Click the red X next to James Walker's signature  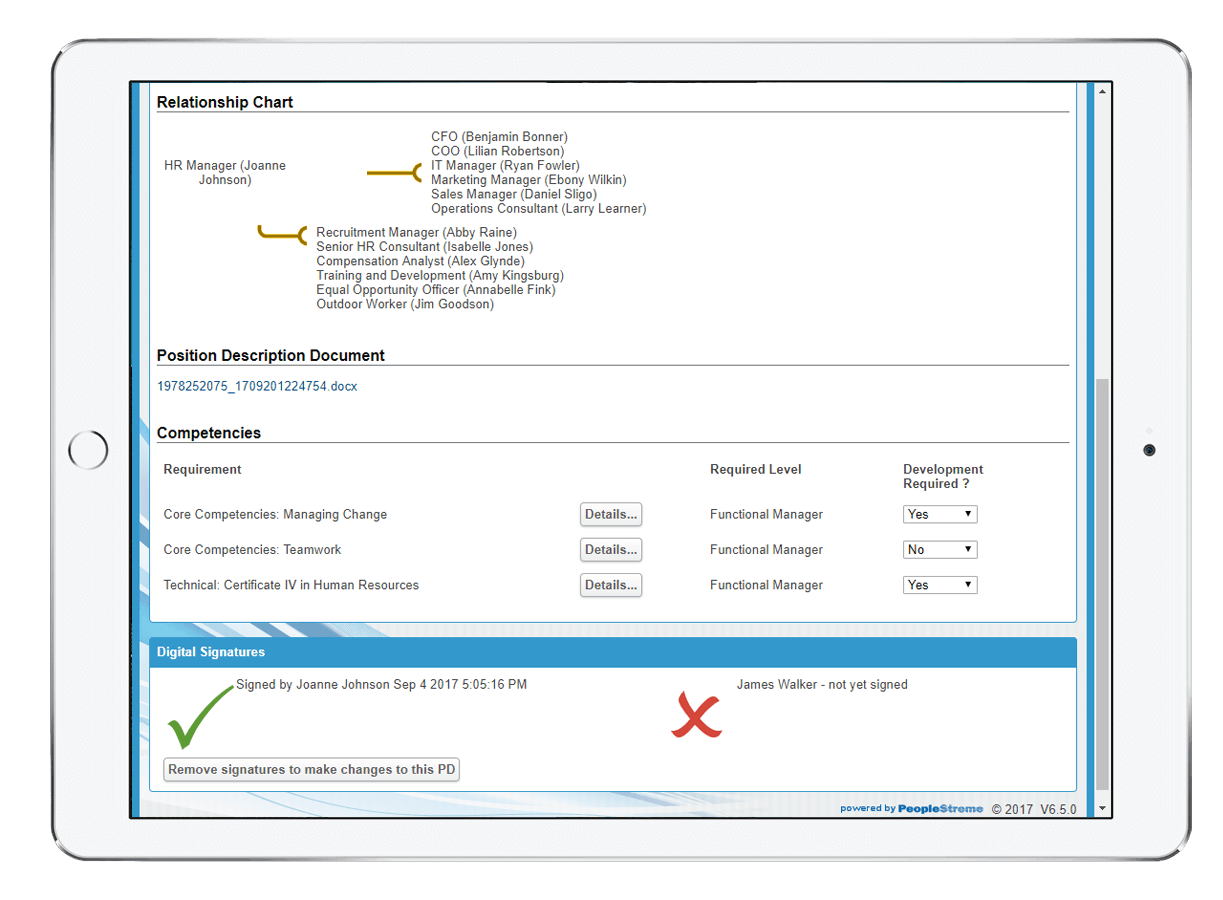point(696,714)
